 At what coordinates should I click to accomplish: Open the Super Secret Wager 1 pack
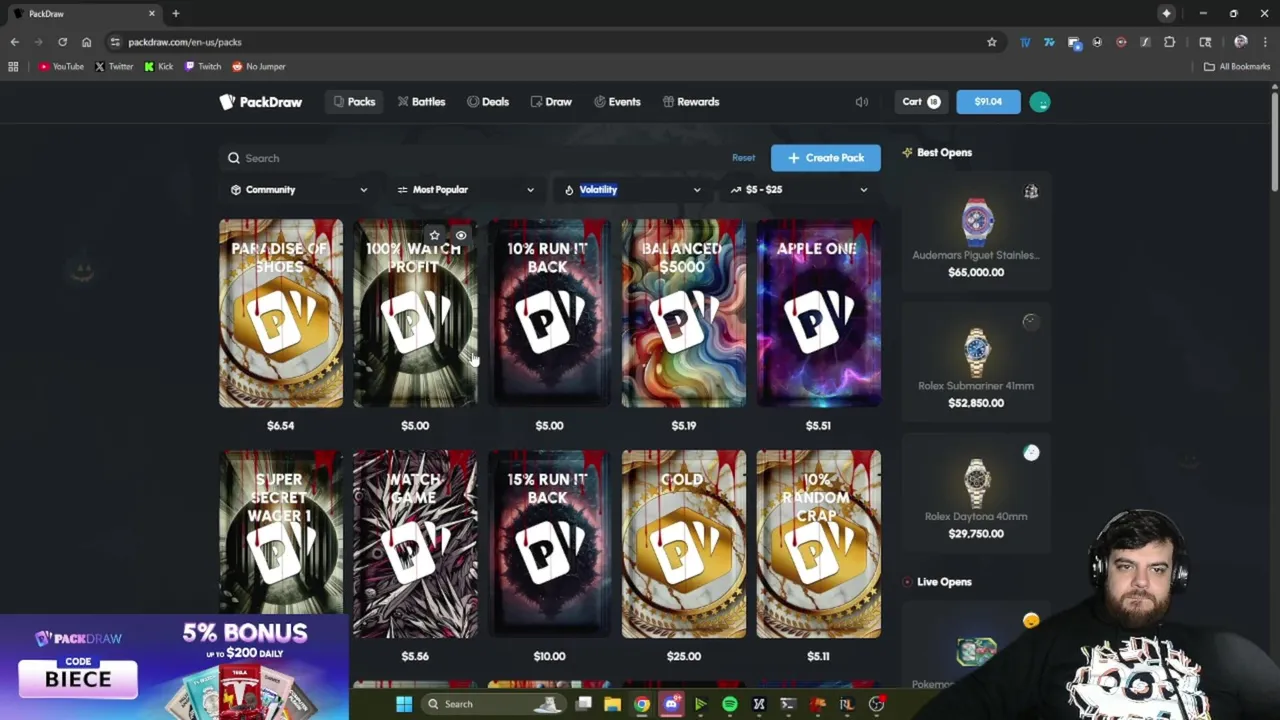[x=280, y=532]
